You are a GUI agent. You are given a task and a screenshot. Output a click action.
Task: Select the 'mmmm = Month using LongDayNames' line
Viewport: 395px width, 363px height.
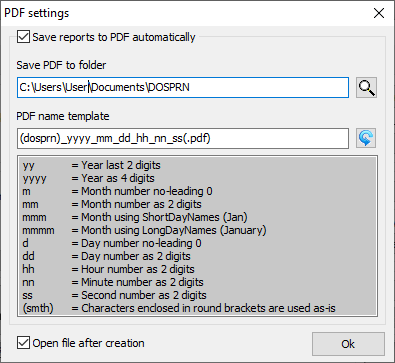(x=144, y=230)
